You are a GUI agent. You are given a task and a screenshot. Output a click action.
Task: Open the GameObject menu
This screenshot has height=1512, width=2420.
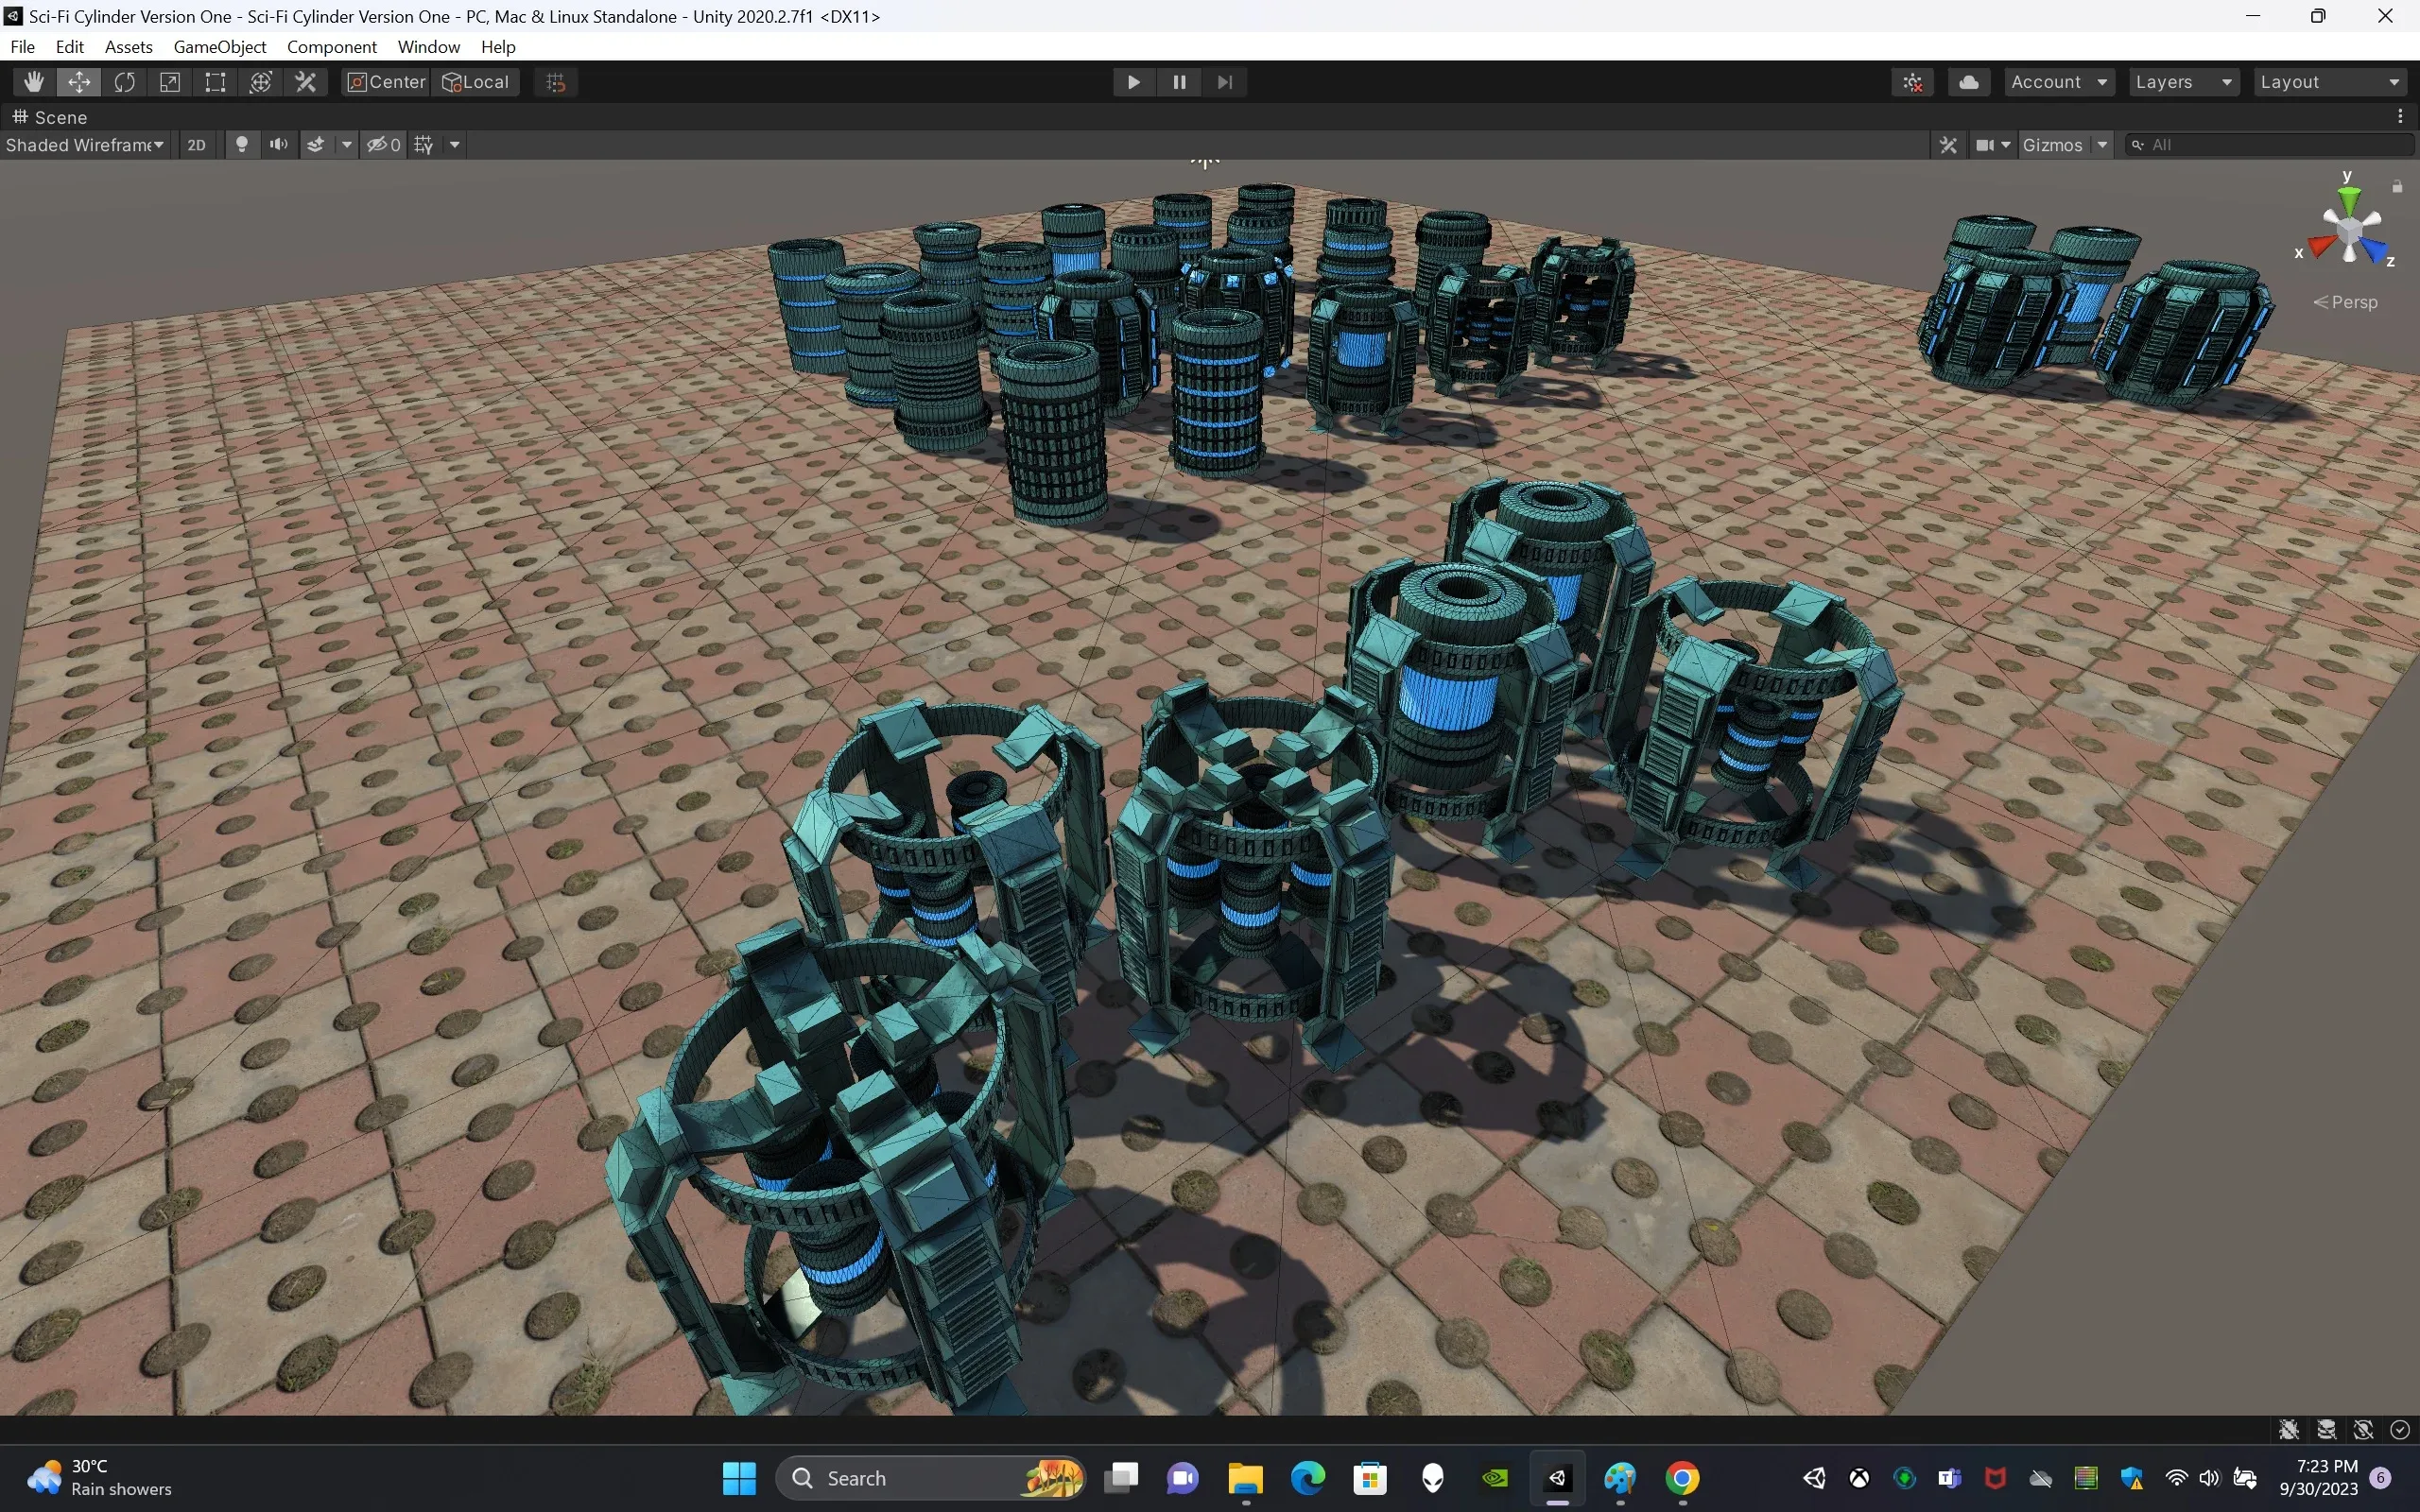(x=219, y=46)
